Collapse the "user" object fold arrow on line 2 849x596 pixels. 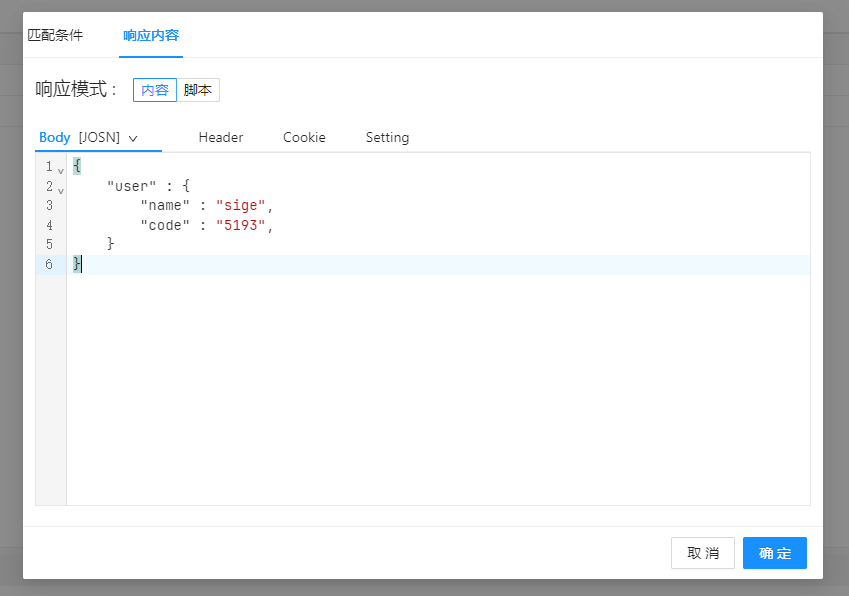point(61,189)
